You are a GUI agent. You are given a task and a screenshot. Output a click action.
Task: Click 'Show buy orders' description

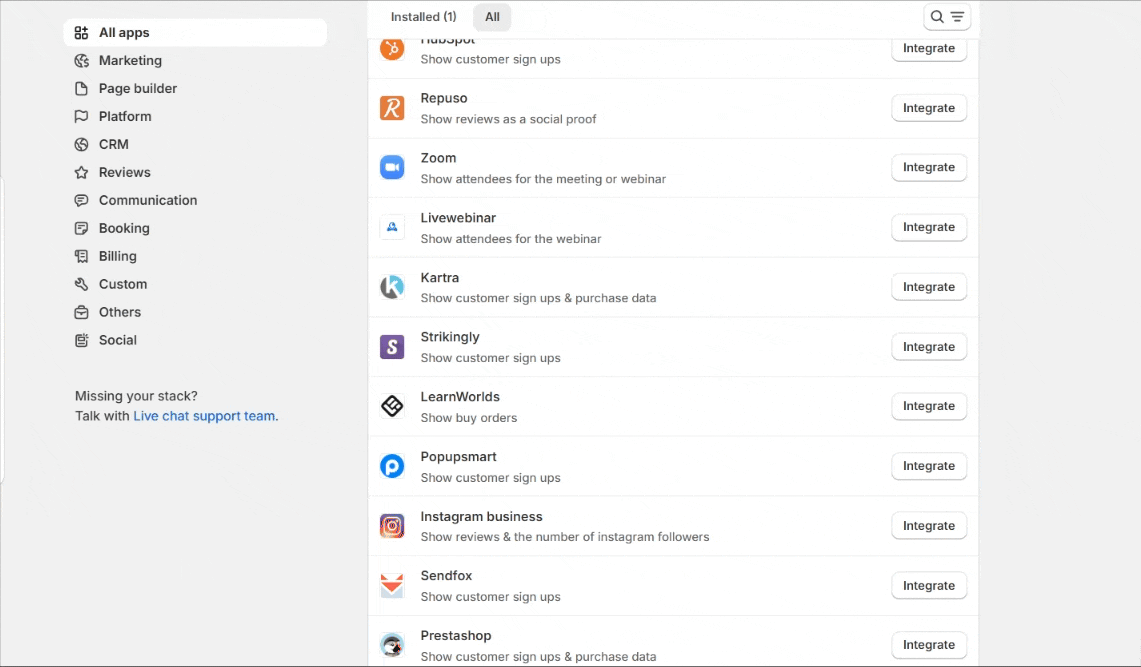pos(469,418)
